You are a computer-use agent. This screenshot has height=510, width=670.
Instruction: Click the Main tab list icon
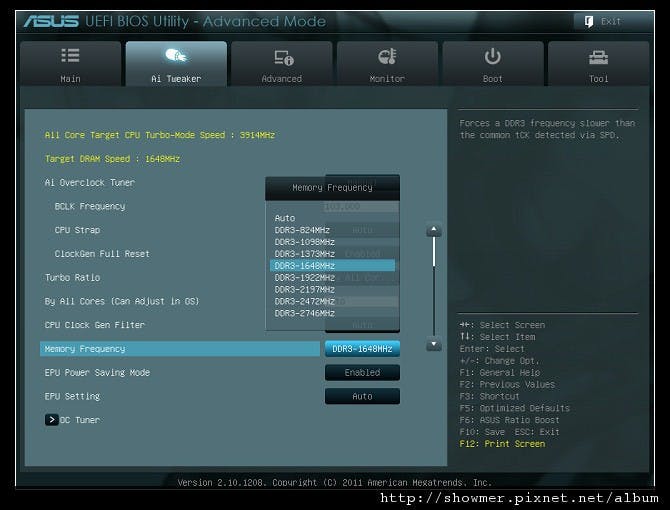tap(71, 56)
